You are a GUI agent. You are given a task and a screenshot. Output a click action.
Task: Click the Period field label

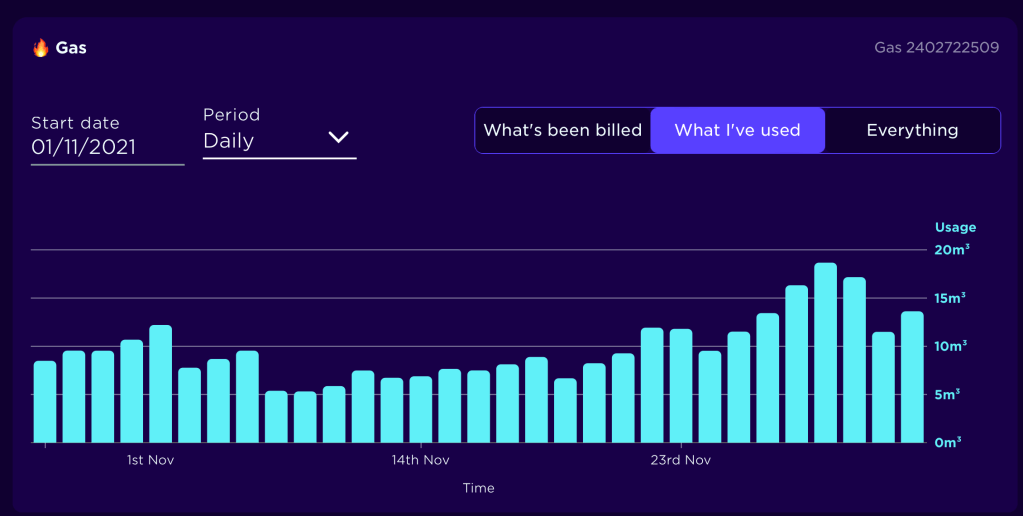231,115
